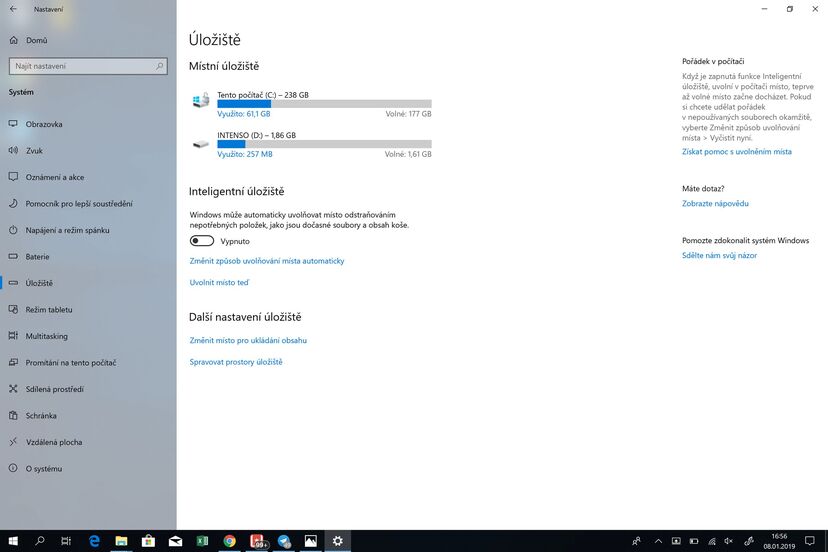Open Microsoft Store from the taskbar
Image resolution: width=828 pixels, height=552 pixels.
point(148,541)
